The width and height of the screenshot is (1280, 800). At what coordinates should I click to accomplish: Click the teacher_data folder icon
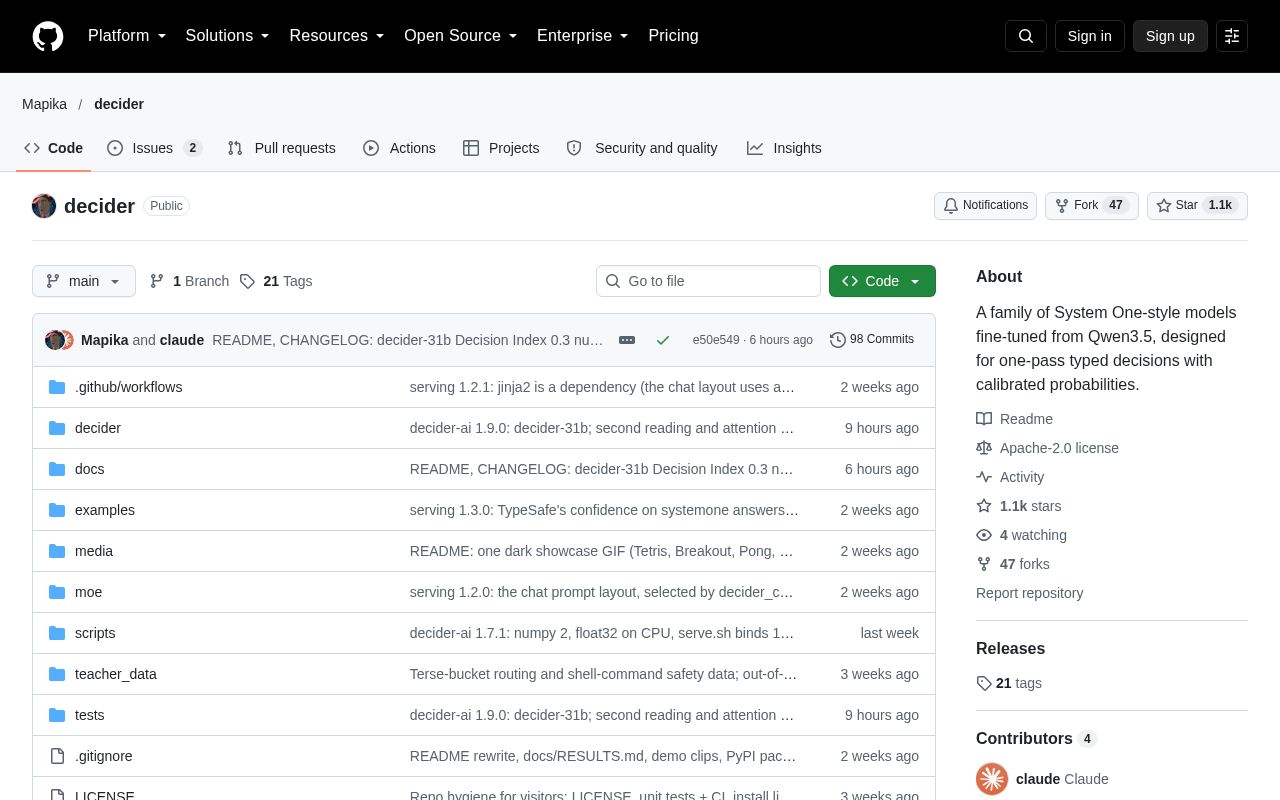pyautogui.click(x=57, y=674)
